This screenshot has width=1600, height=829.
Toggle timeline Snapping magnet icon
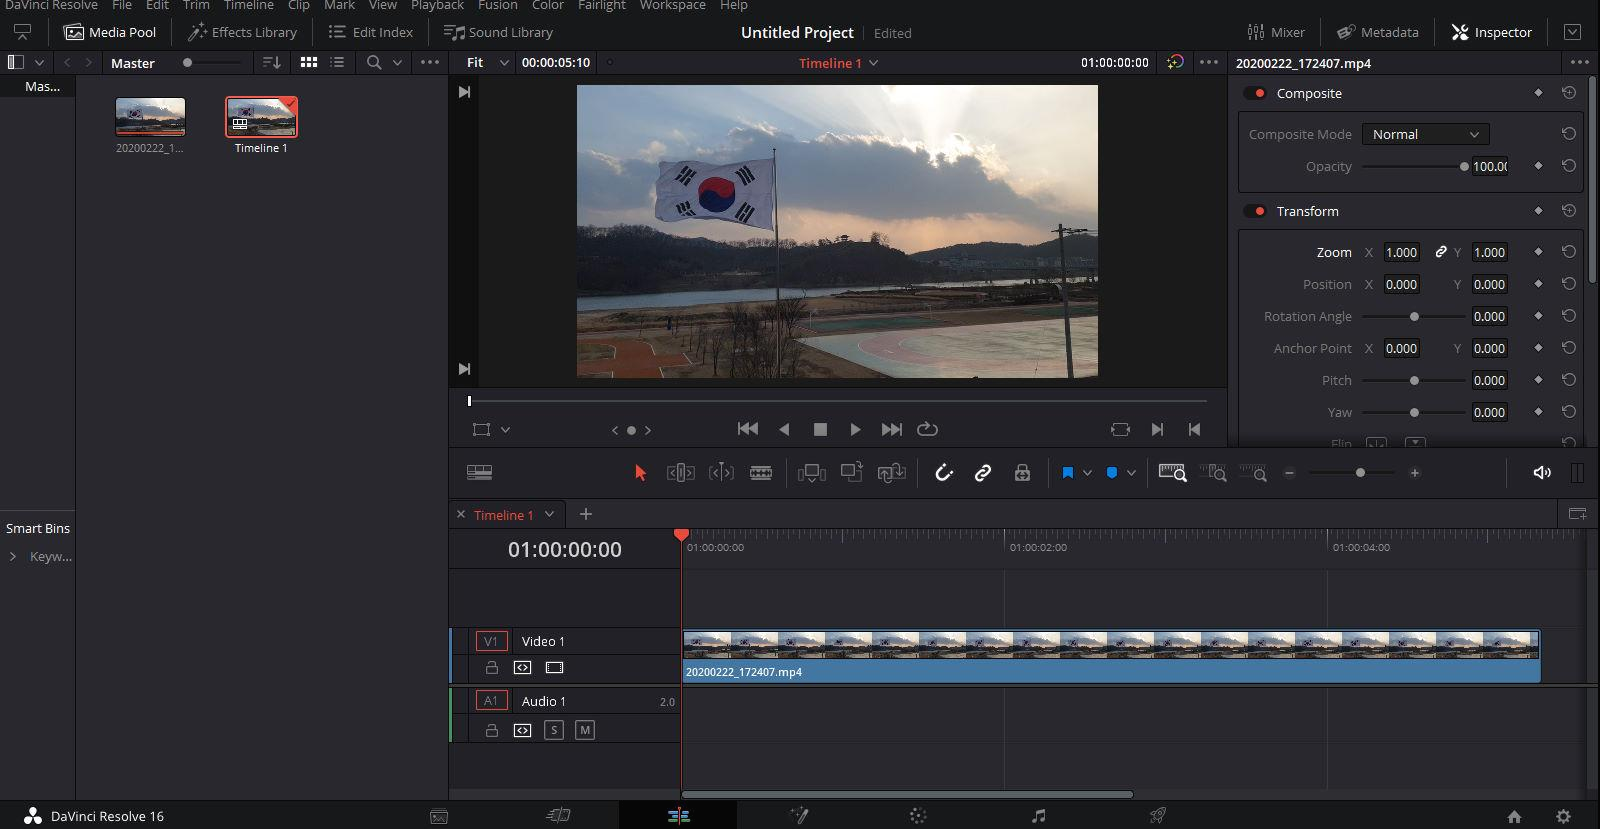click(x=944, y=473)
